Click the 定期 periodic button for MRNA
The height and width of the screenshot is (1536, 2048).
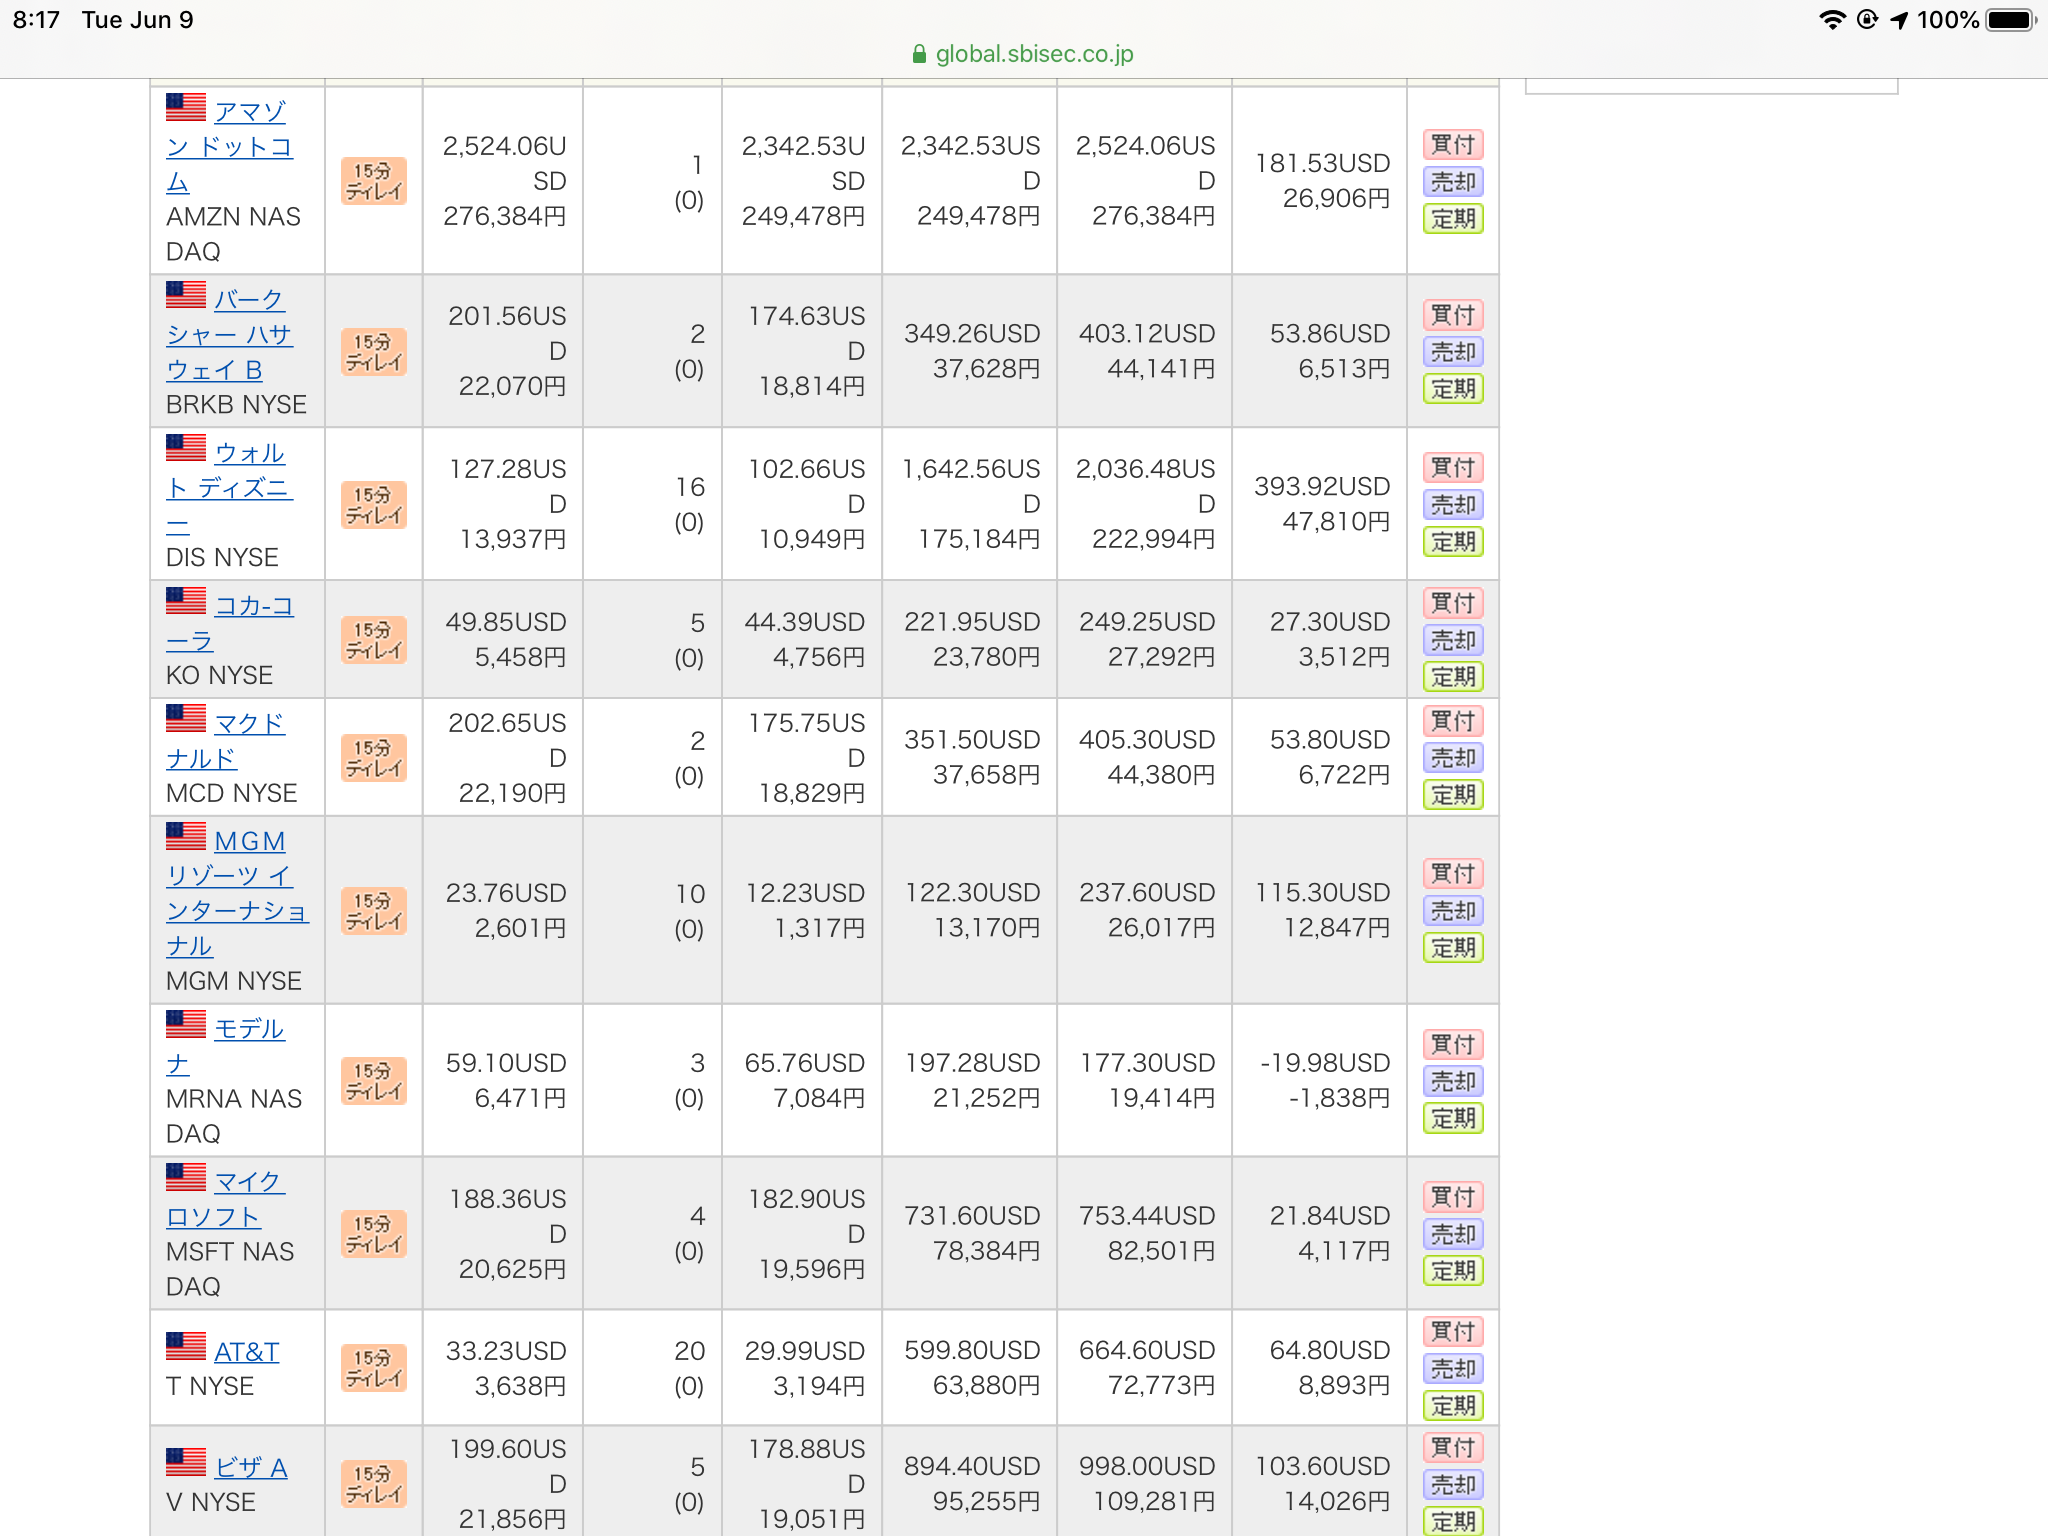click(x=1453, y=1118)
